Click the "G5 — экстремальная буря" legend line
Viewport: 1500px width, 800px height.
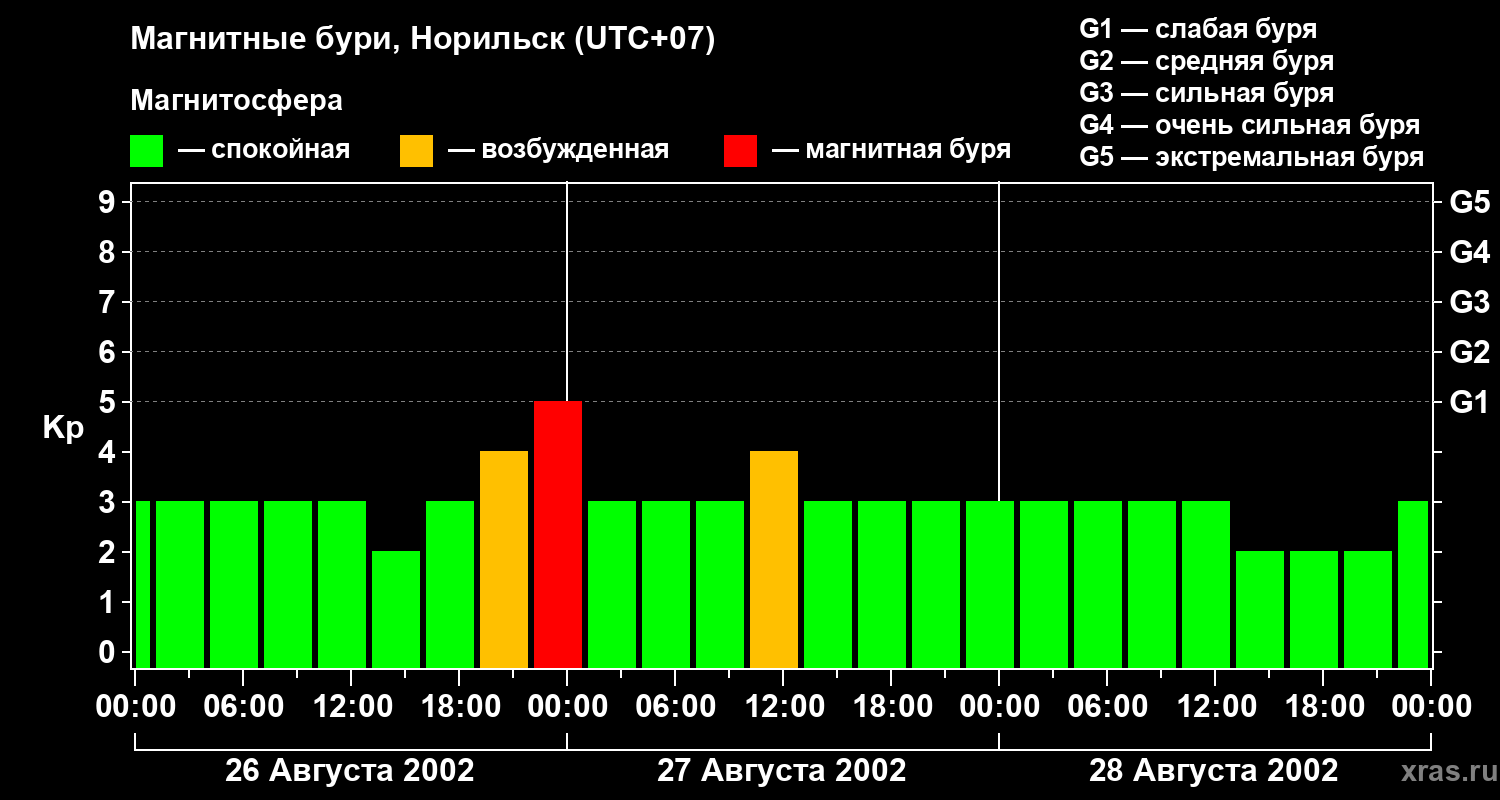[x=1252, y=157]
